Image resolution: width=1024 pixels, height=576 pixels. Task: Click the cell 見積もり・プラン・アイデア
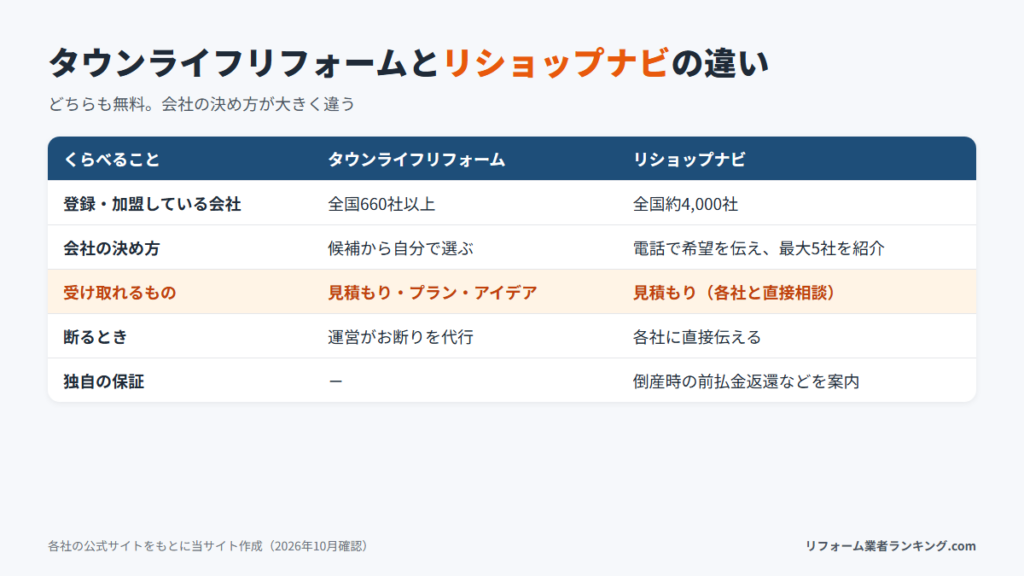pos(432,293)
